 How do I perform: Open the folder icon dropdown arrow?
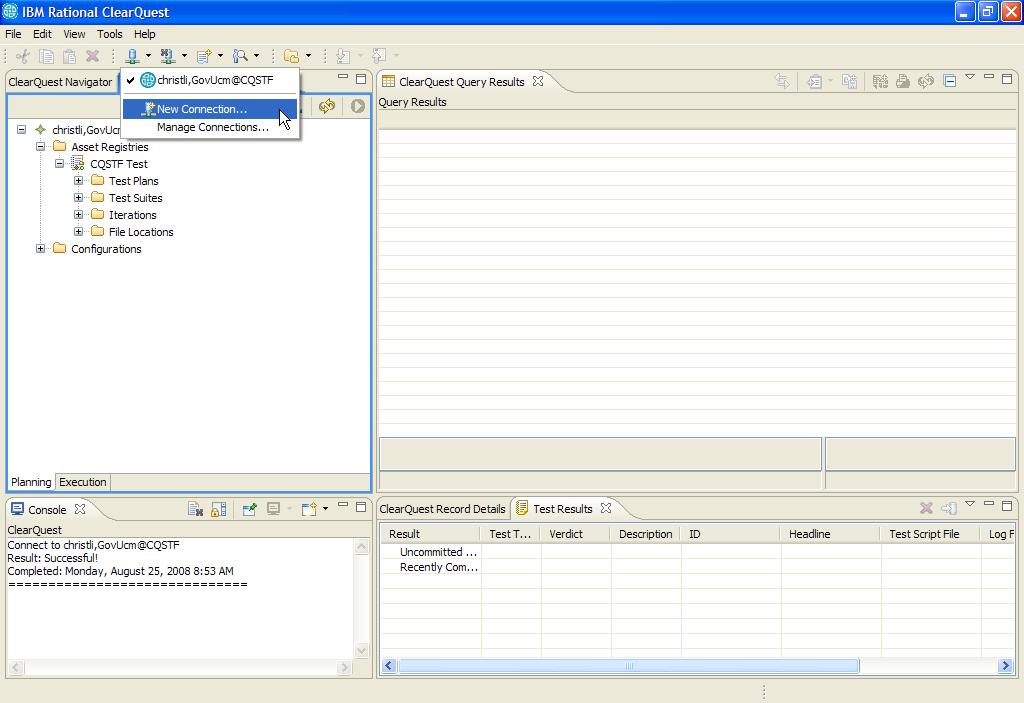[x=308, y=56]
